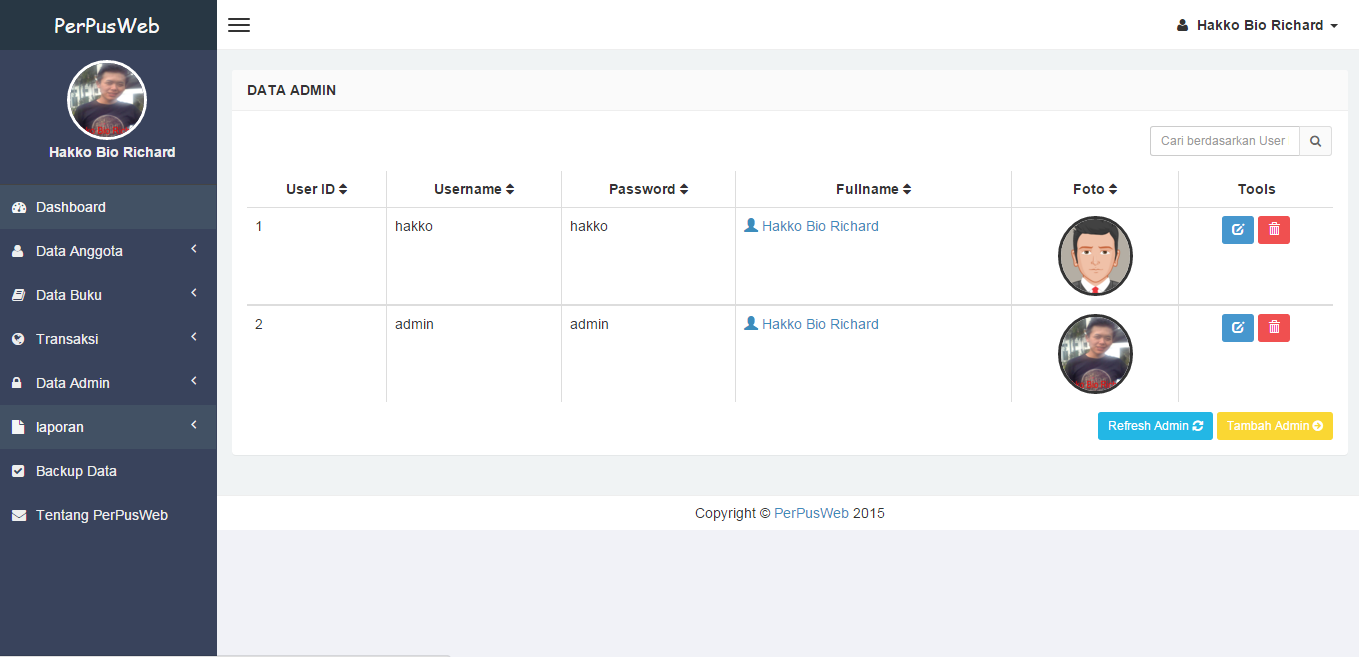Viewport: 1359px width, 657px height.
Task: Delete the admin user row via trash icon
Action: click(x=1274, y=328)
